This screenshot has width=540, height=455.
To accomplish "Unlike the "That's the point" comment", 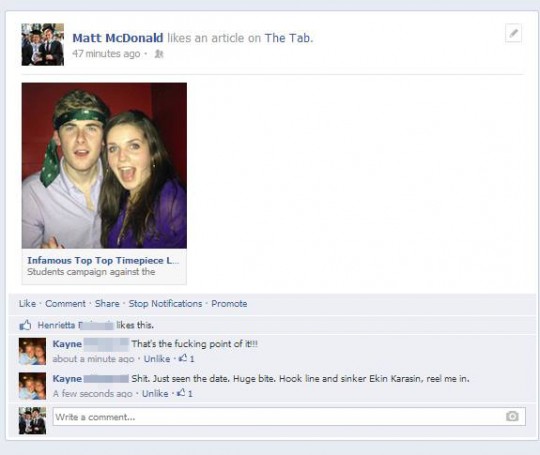I will coord(157,359).
